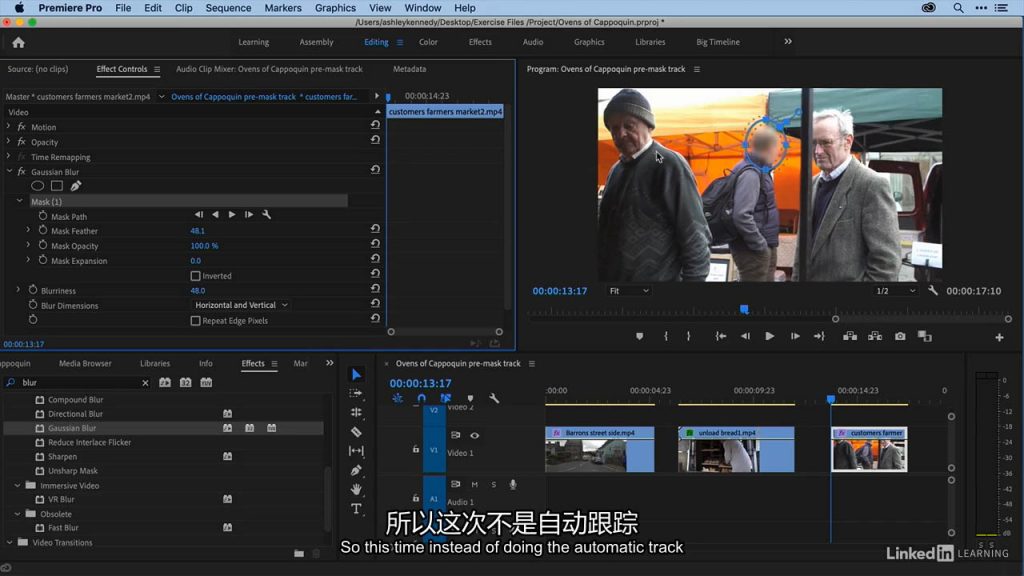Collapse the Gaussian Blur effect

tap(9, 171)
